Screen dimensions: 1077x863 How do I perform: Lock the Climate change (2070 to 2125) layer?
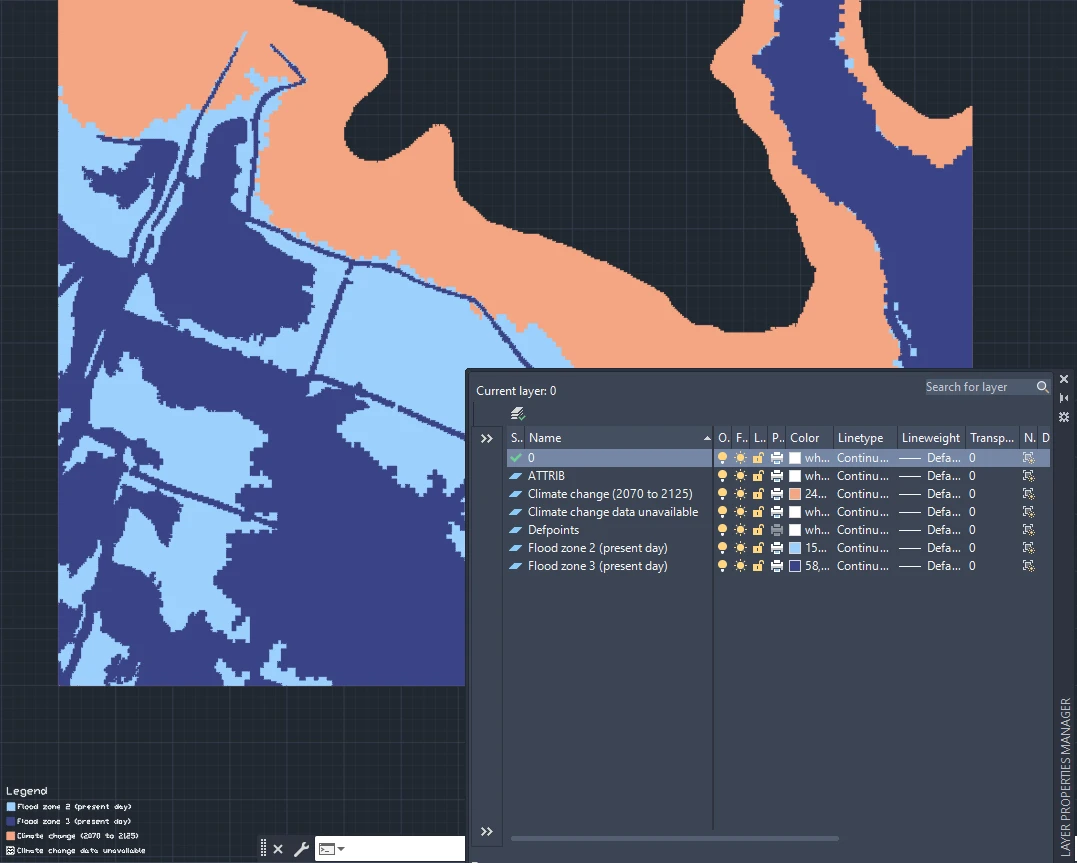(x=758, y=494)
